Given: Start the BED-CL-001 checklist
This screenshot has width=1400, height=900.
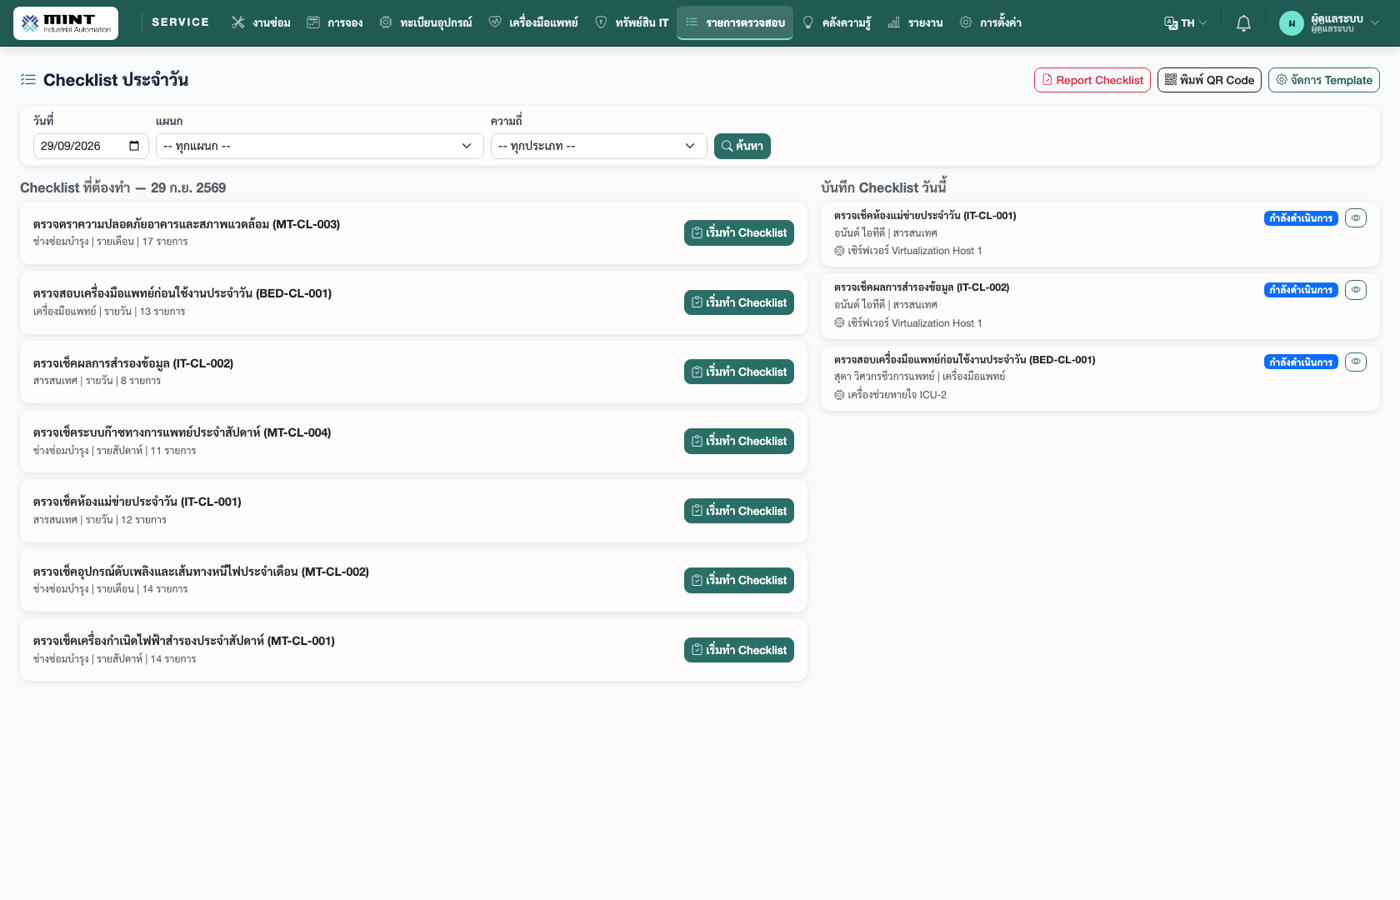Looking at the screenshot, I should (x=739, y=303).
